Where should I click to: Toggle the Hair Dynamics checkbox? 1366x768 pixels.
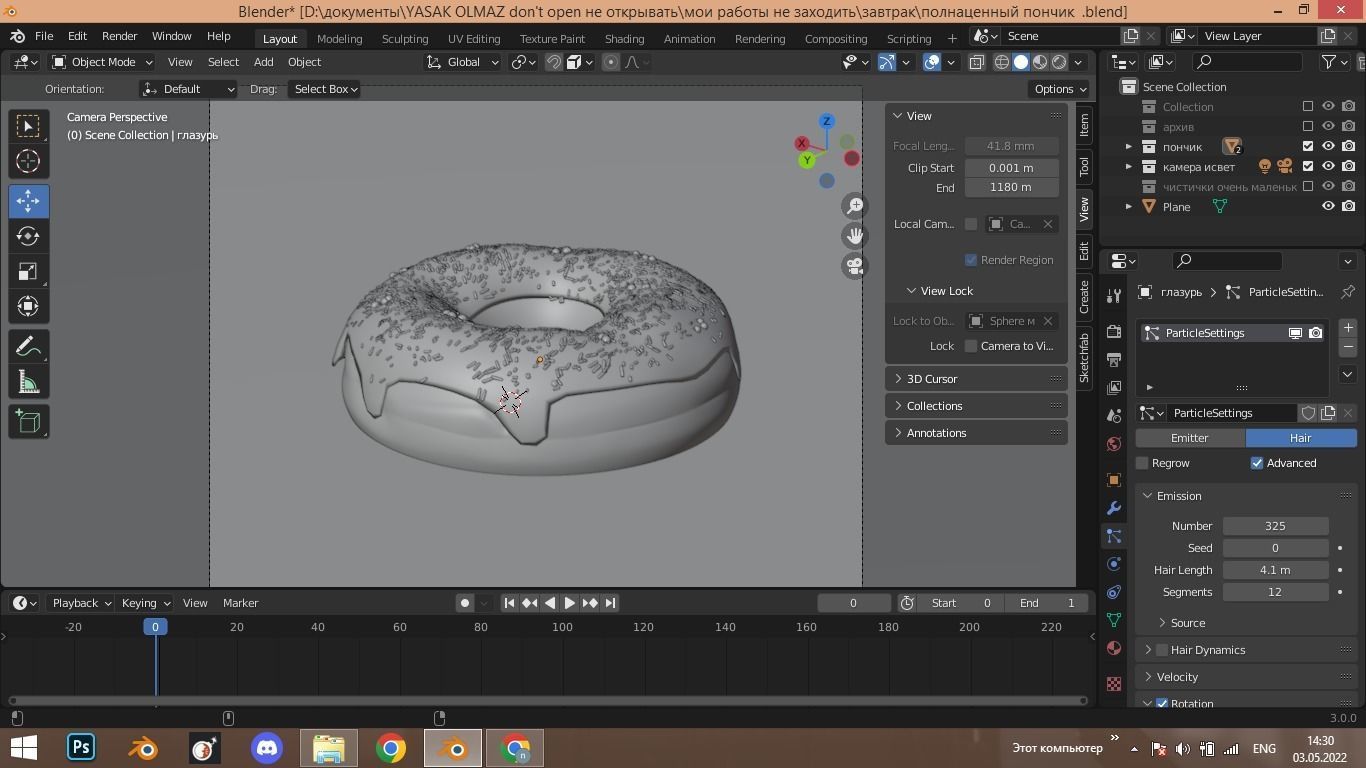(x=1162, y=650)
